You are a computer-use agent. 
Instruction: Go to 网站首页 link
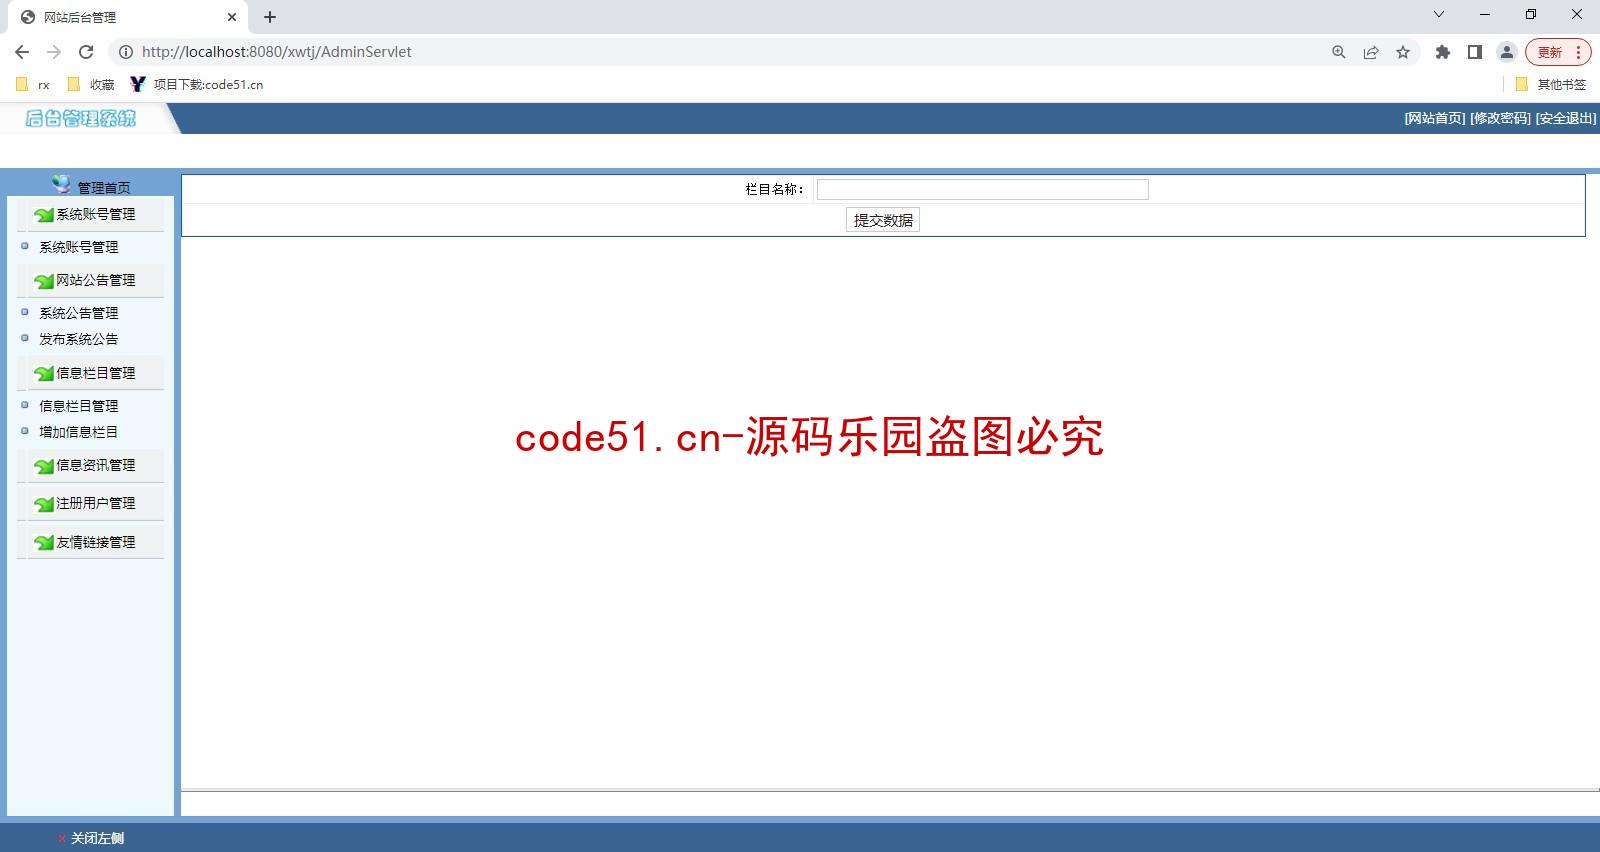1435,118
